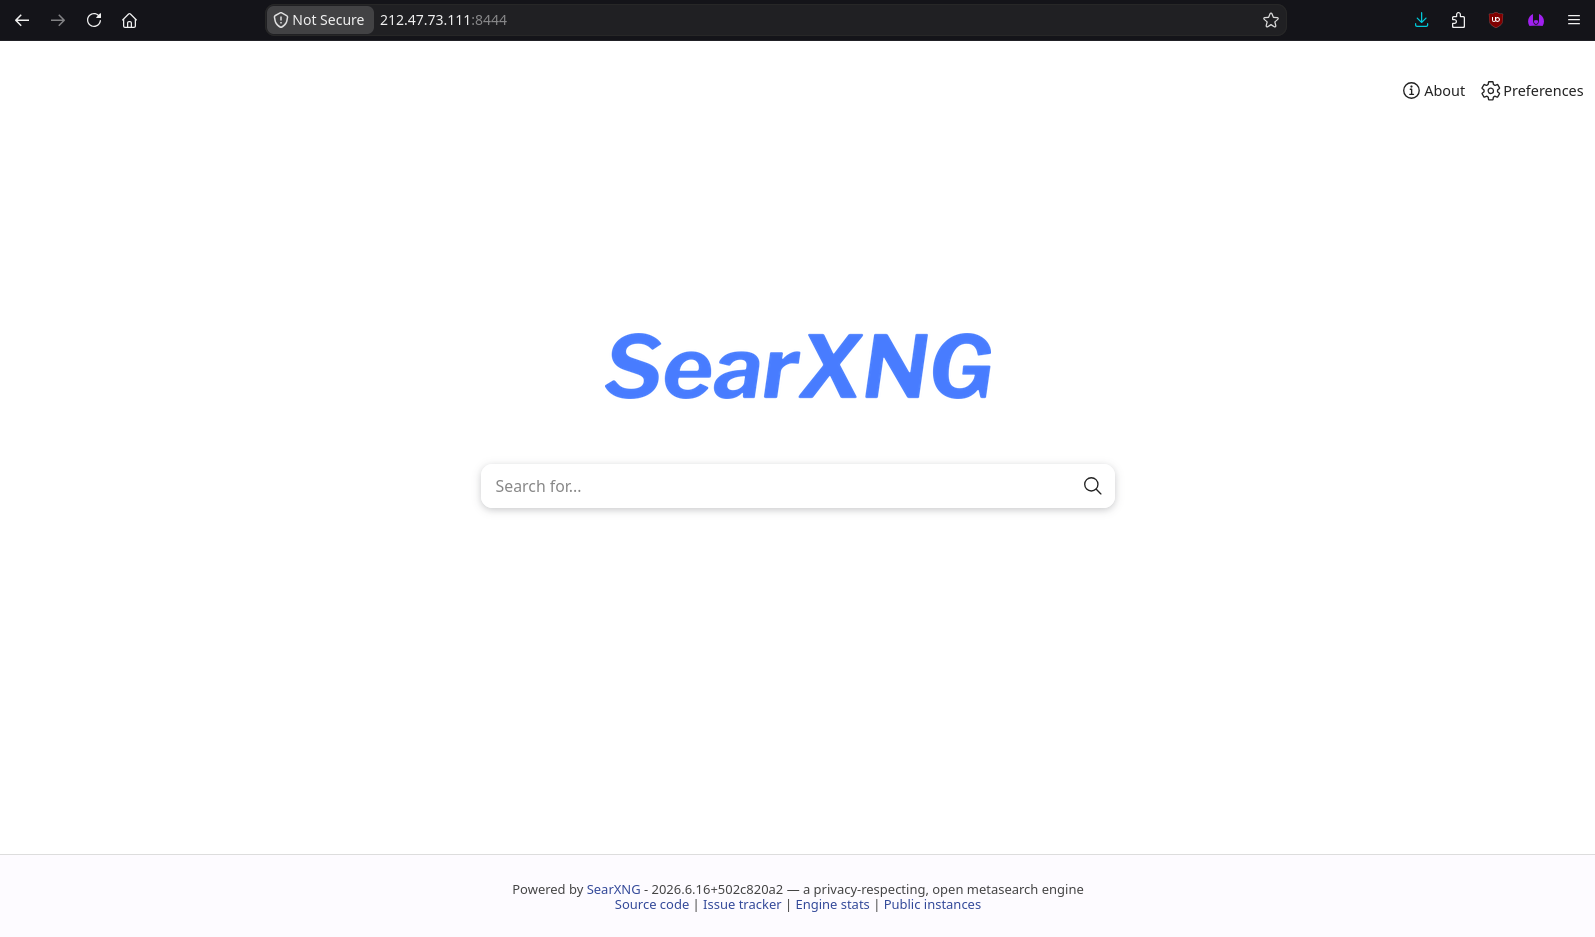Open the uBlock Origin shield extension

[x=1496, y=20]
